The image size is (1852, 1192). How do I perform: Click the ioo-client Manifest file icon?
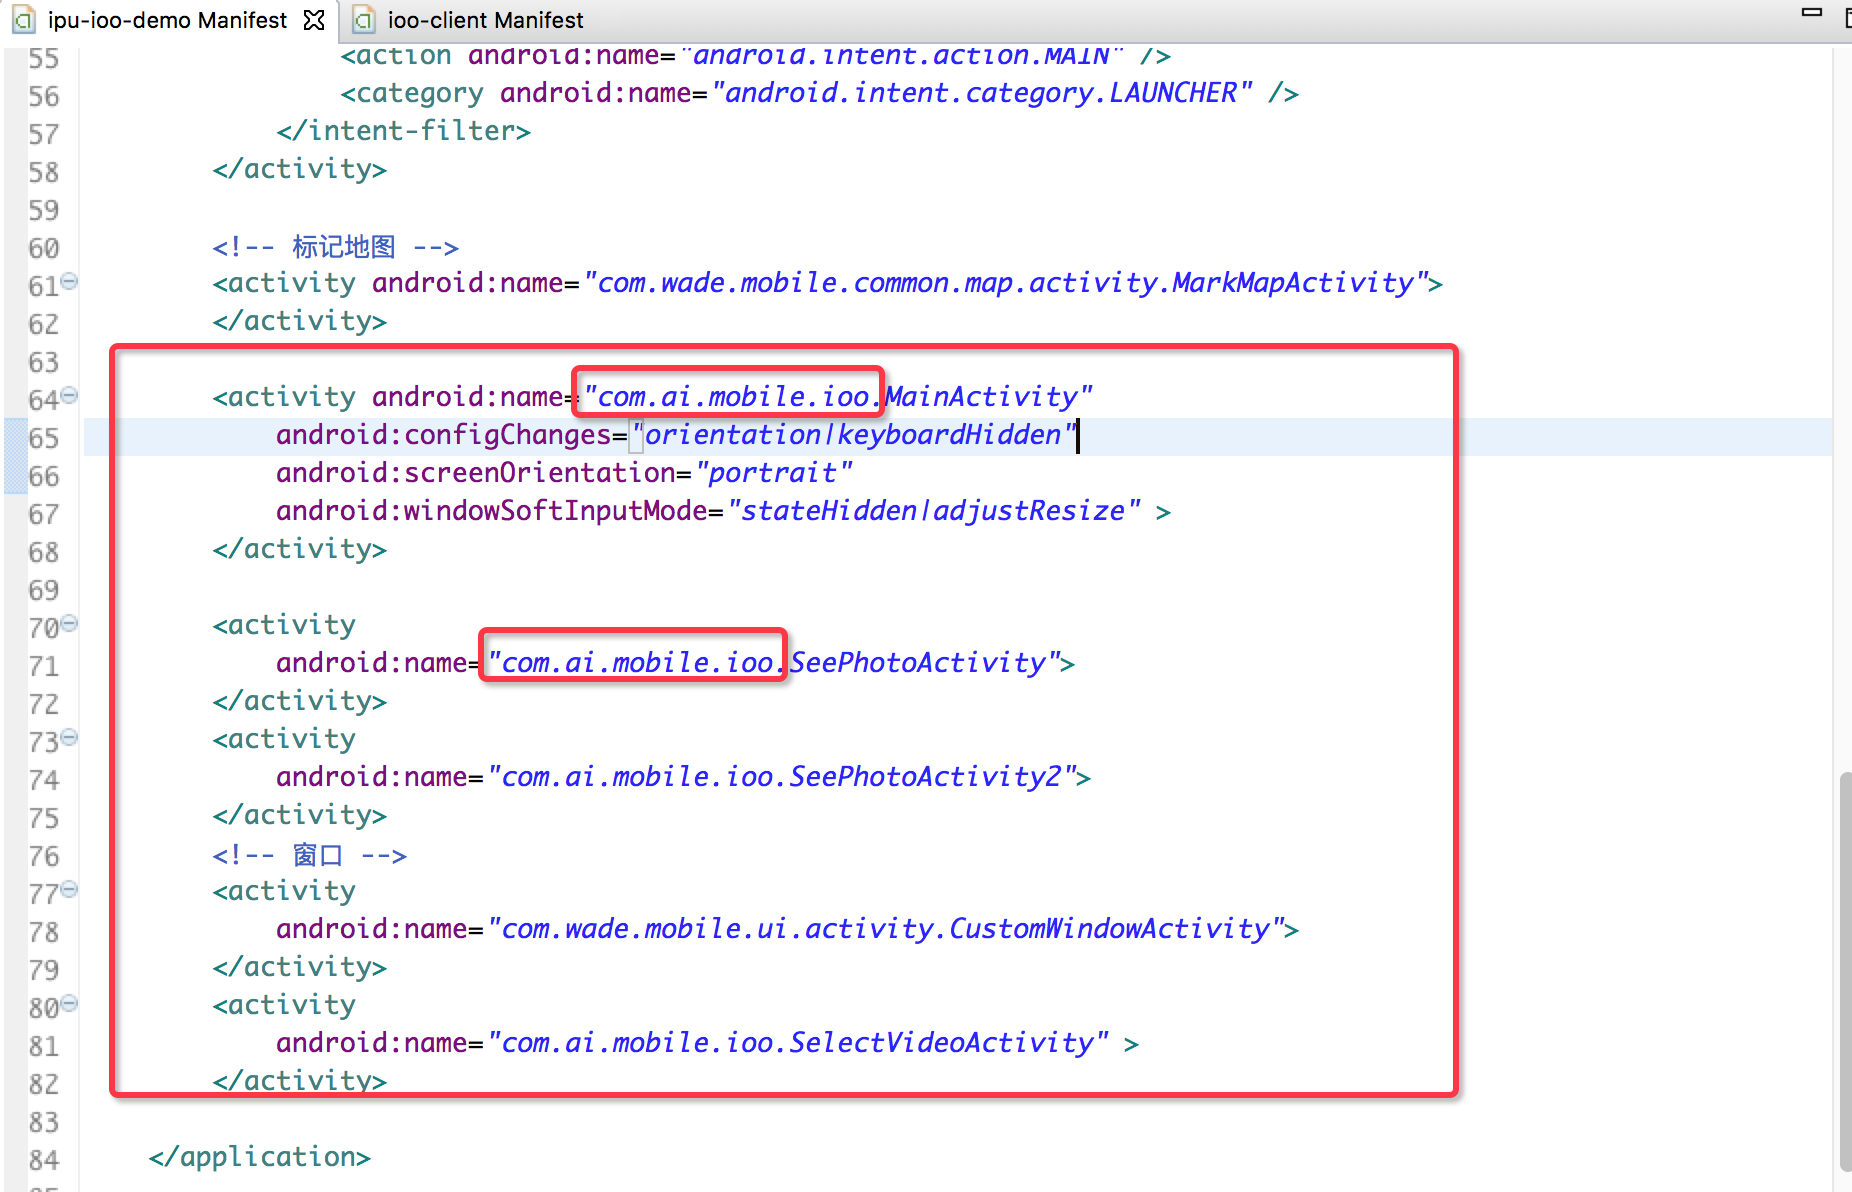(365, 20)
